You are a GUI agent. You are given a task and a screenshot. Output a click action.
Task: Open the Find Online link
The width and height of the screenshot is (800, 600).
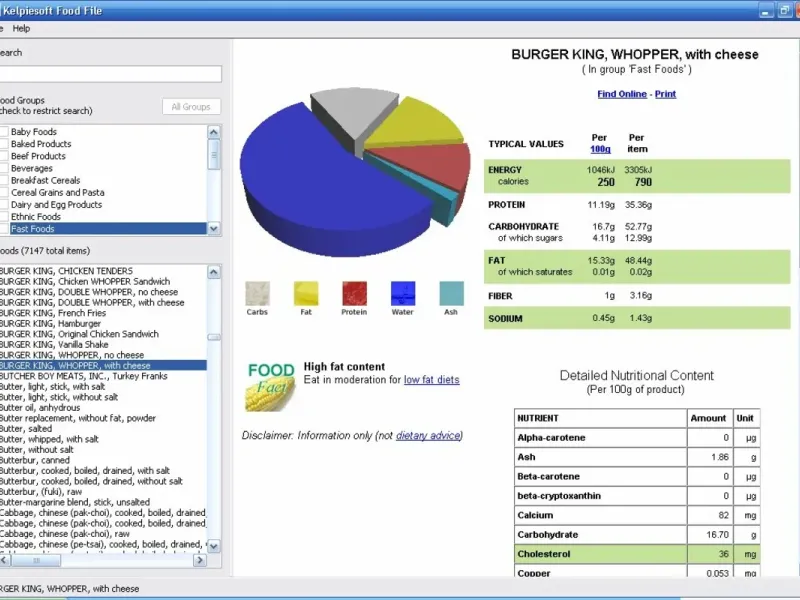(x=622, y=94)
